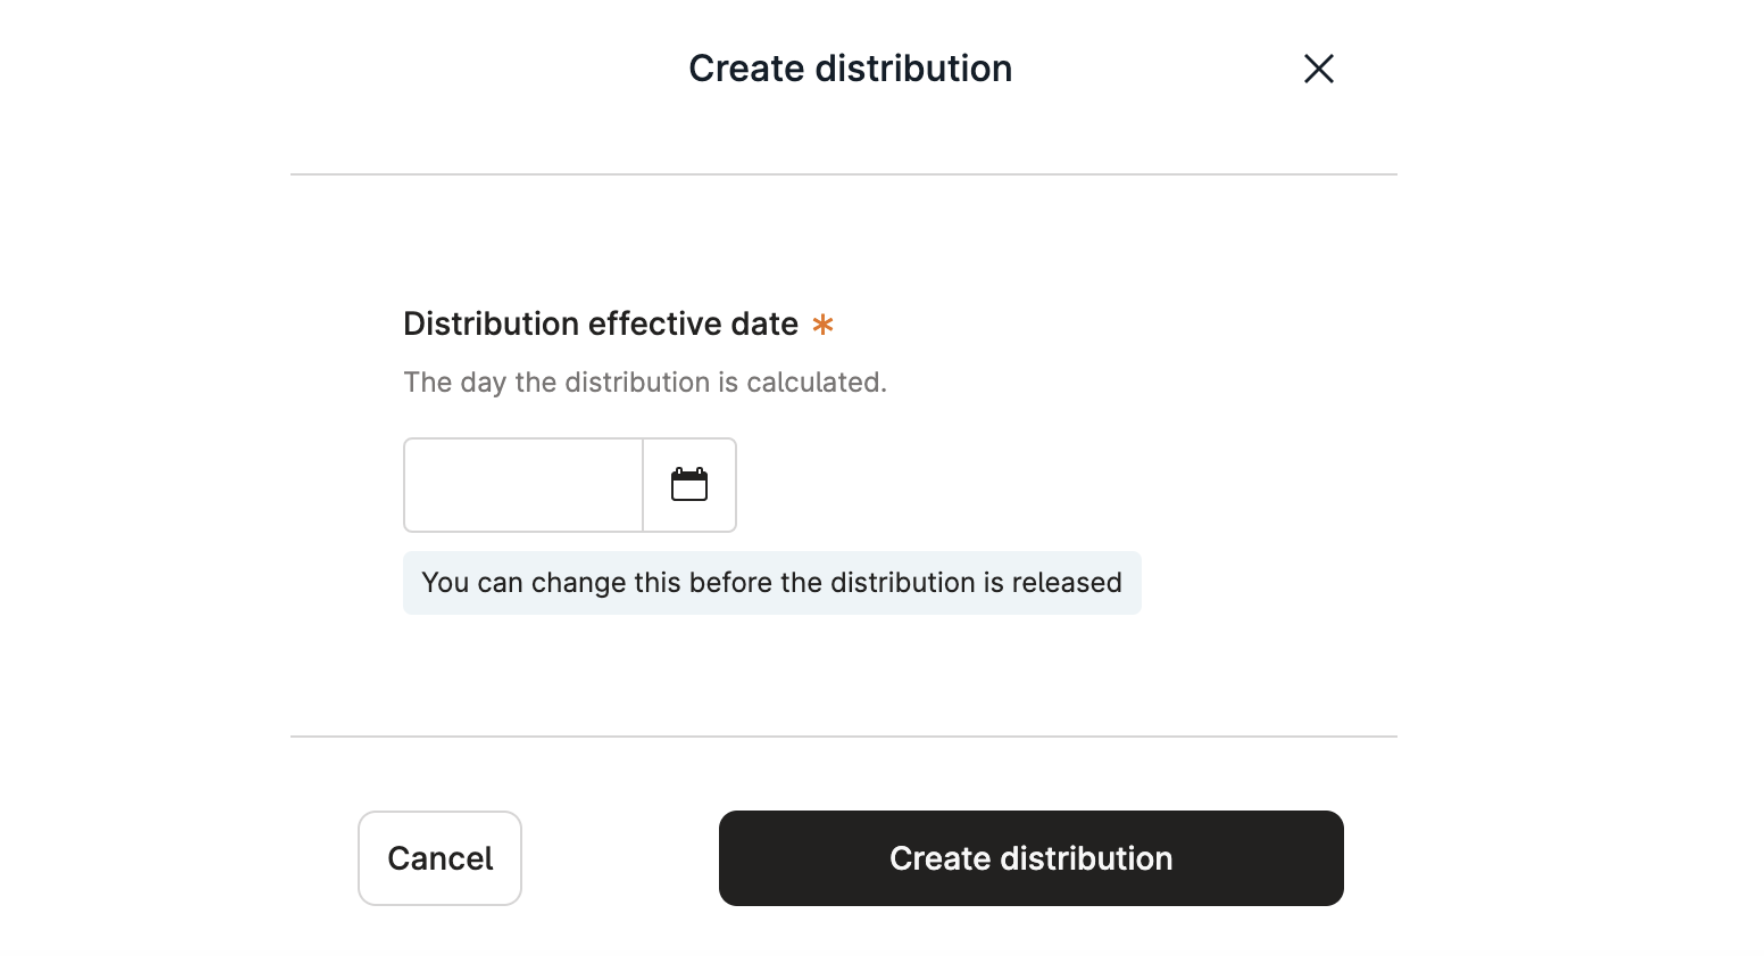
Task: Click the black Create distribution button
Action: click(x=1030, y=858)
